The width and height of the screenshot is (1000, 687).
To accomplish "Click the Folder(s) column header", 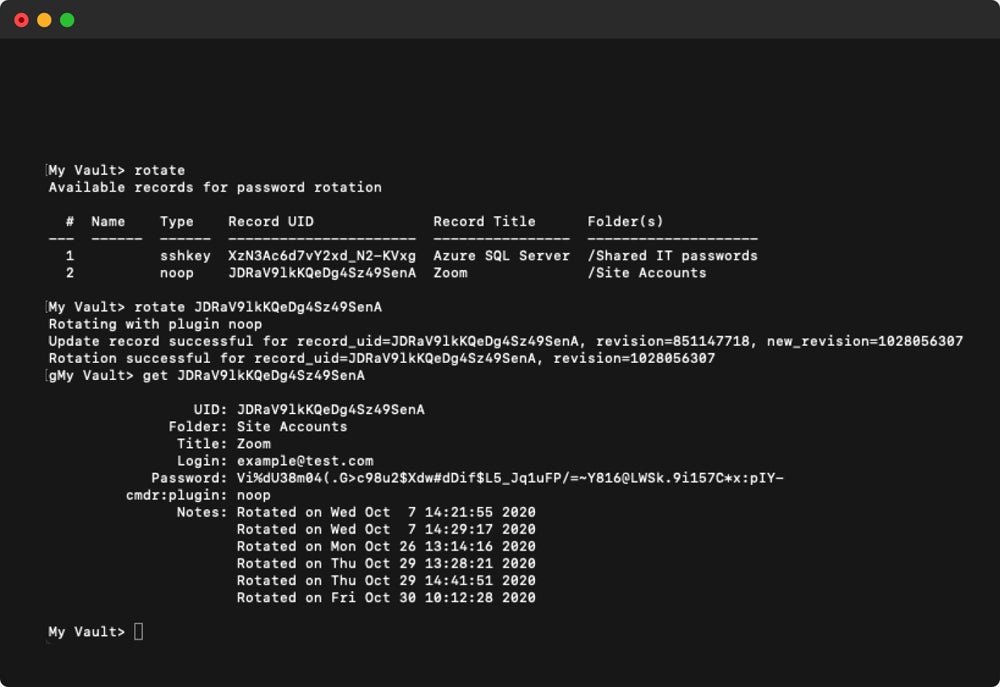I will pyautogui.click(x=625, y=222).
